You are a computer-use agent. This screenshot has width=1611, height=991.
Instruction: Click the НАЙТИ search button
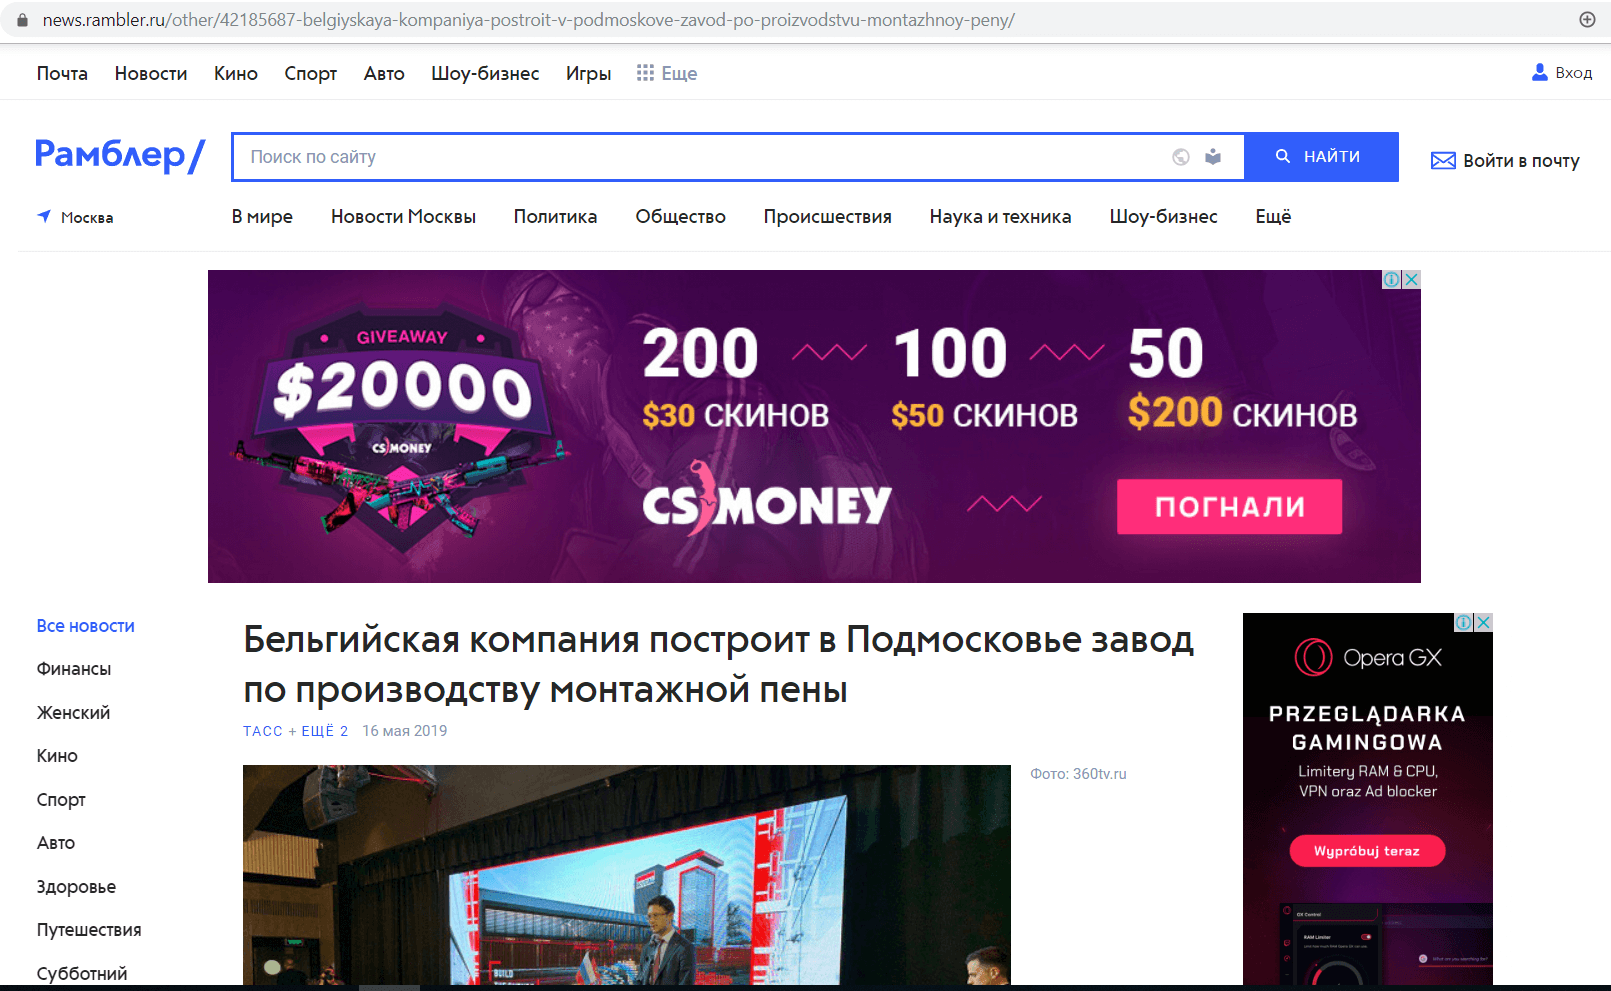[1321, 157]
